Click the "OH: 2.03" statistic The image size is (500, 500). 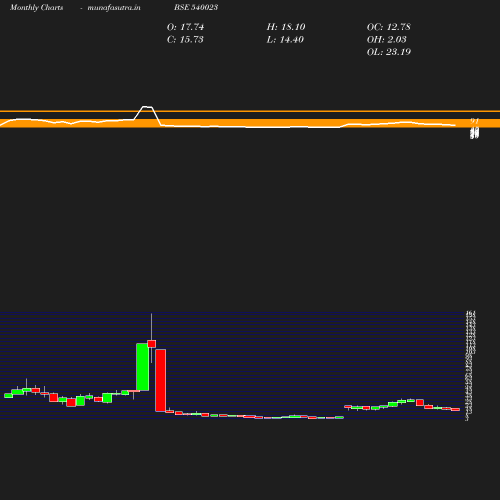pyautogui.click(x=386, y=39)
